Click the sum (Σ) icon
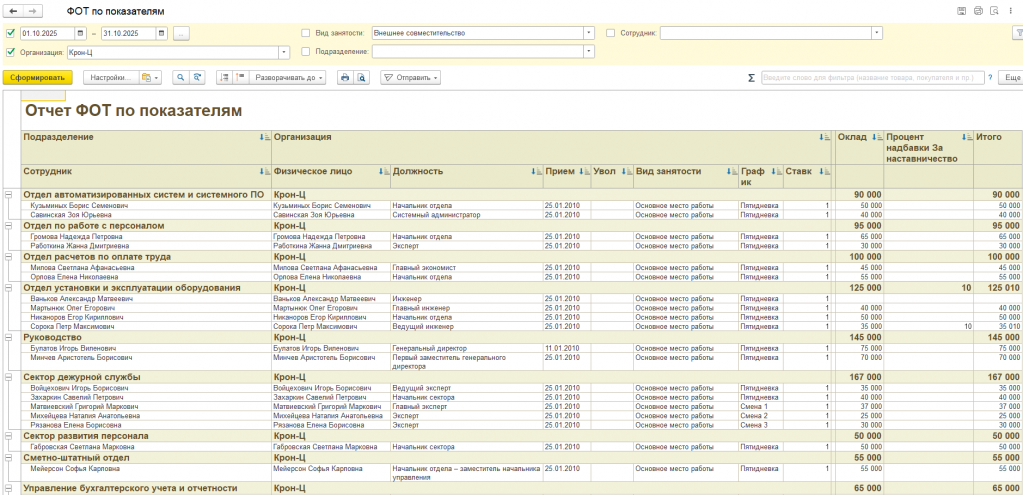1023x495 pixels. tap(751, 77)
